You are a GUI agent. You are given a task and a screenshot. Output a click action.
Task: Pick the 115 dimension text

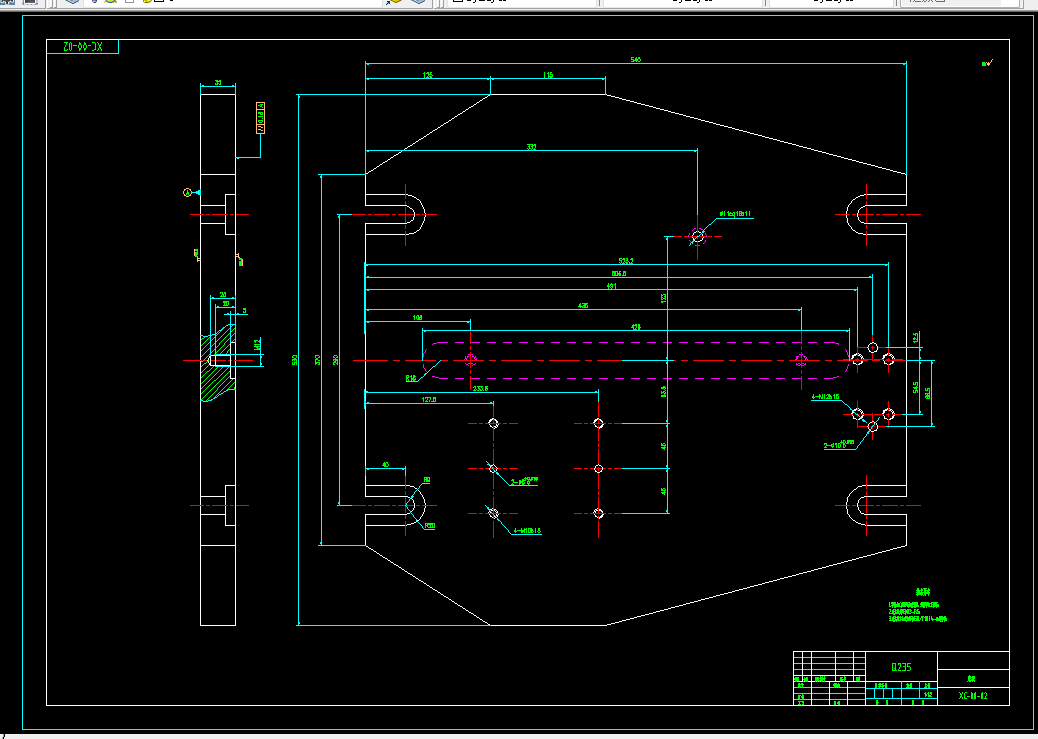pos(547,75)
